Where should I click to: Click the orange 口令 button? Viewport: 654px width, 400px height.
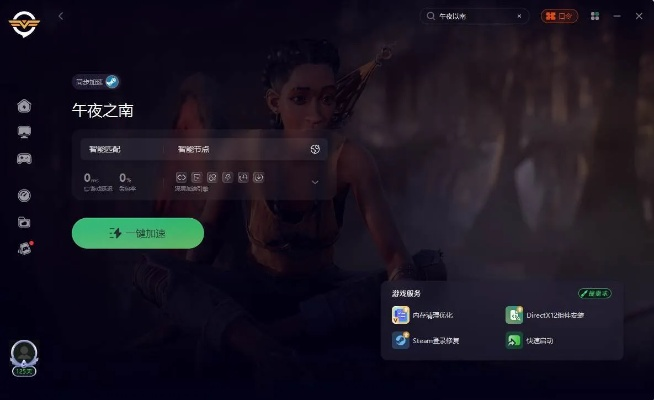coord(560,16)
